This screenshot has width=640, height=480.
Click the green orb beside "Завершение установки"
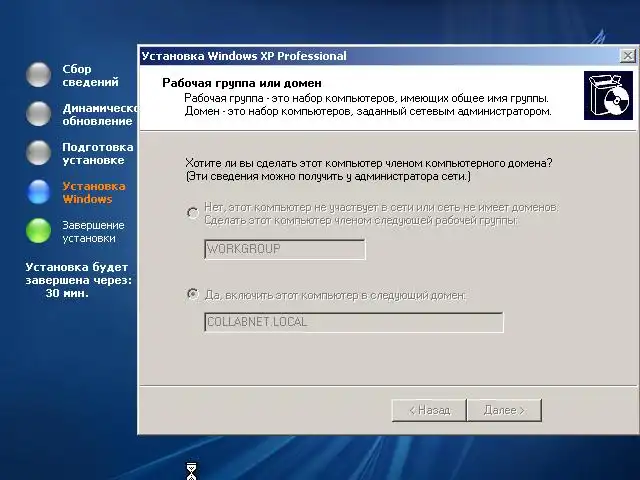coord(38,231)
